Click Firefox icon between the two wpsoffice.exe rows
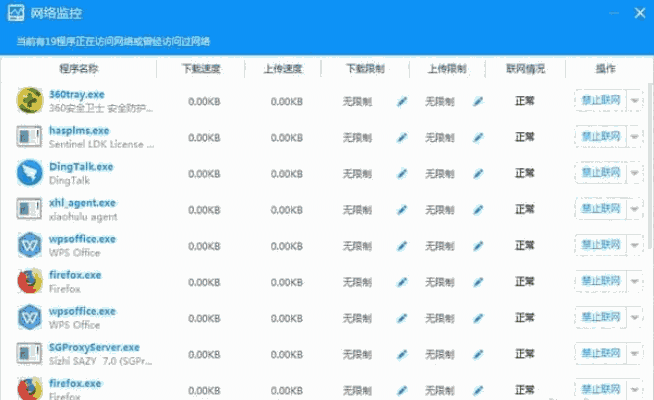The image size is (654, 400). click(x=30, y=281)
